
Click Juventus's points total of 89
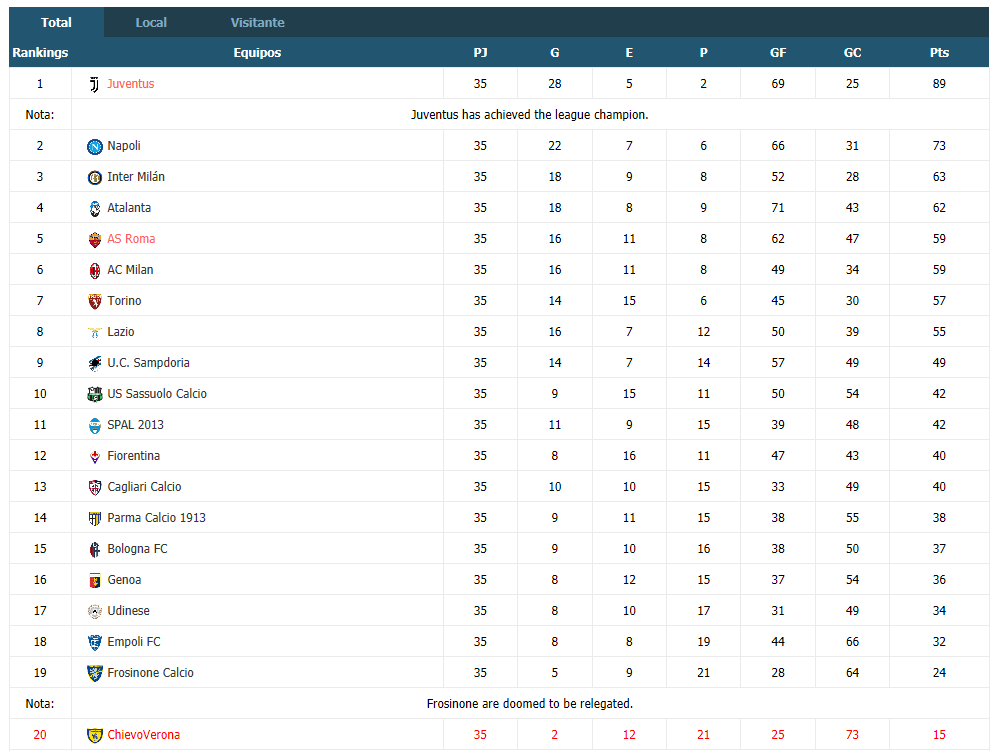[939, 84]
